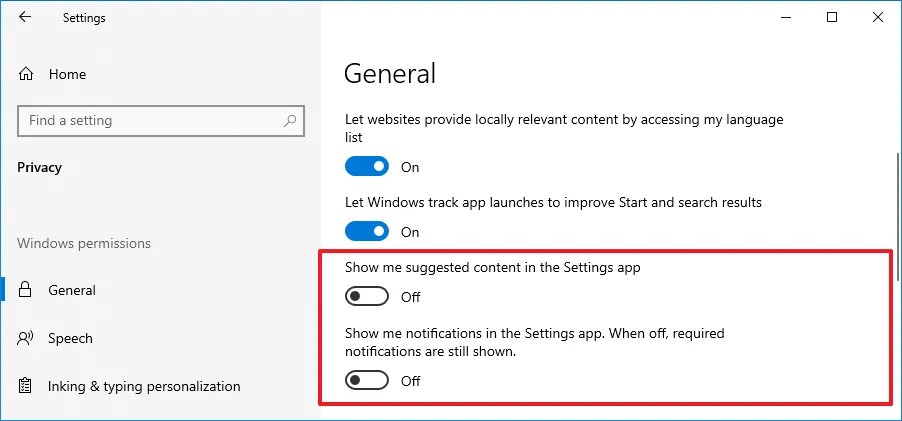Turn off language list website access toggle
This screenshot has height=421, width=902.
coord(367,167)
